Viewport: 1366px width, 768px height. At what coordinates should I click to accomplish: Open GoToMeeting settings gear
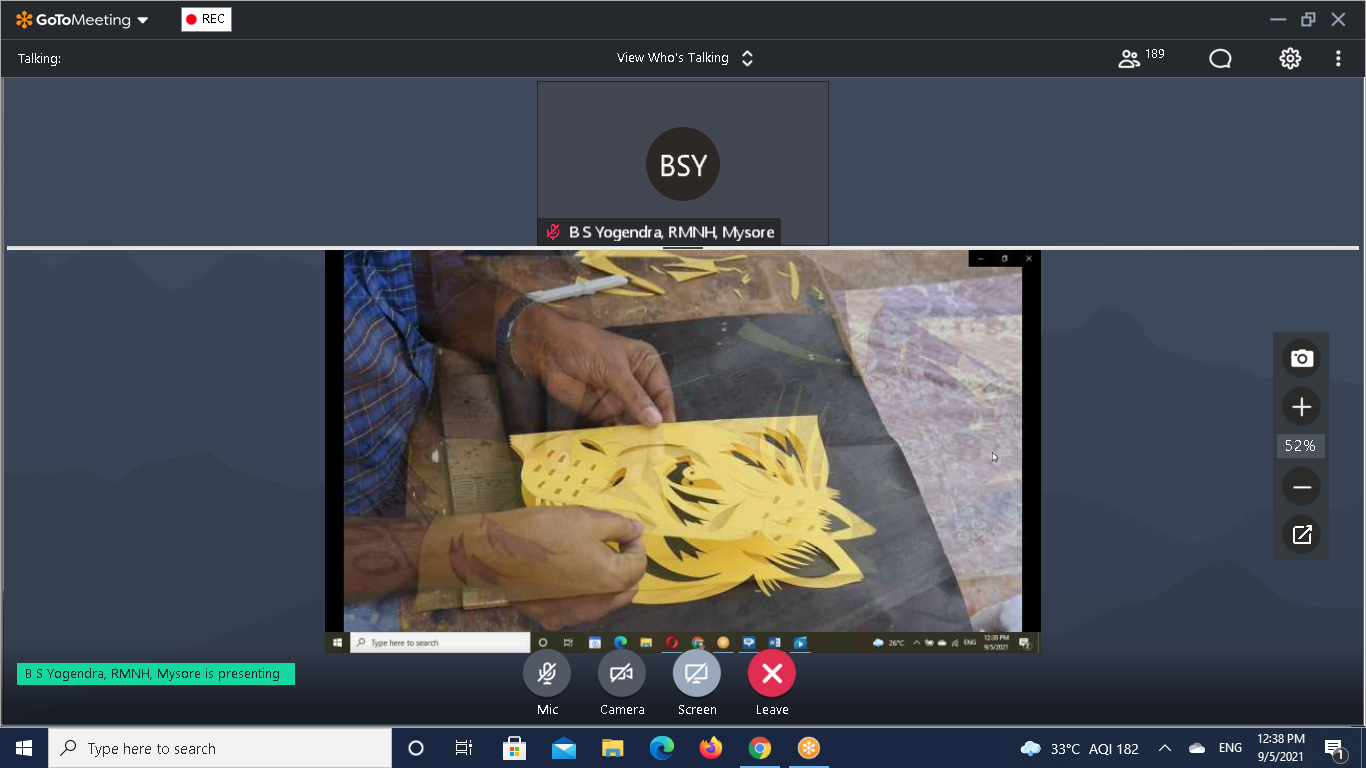[1290, 59]
